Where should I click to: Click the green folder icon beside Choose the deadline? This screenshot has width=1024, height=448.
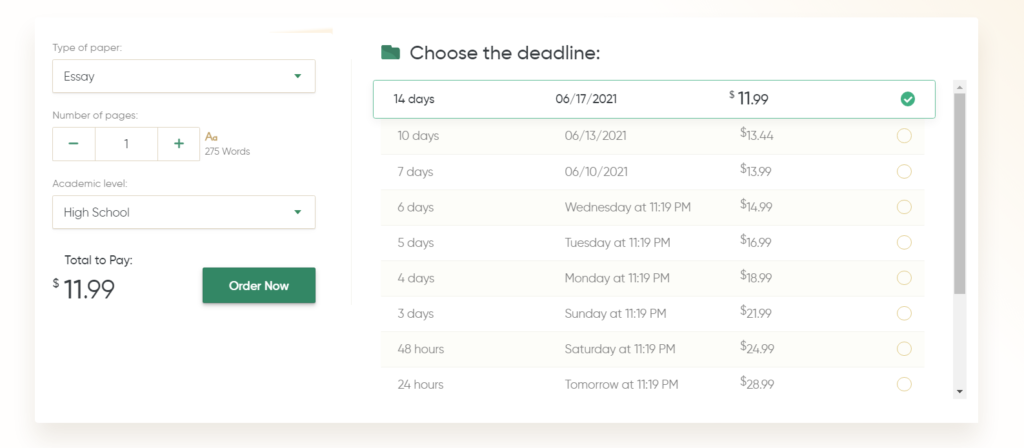tap(391, 52)
